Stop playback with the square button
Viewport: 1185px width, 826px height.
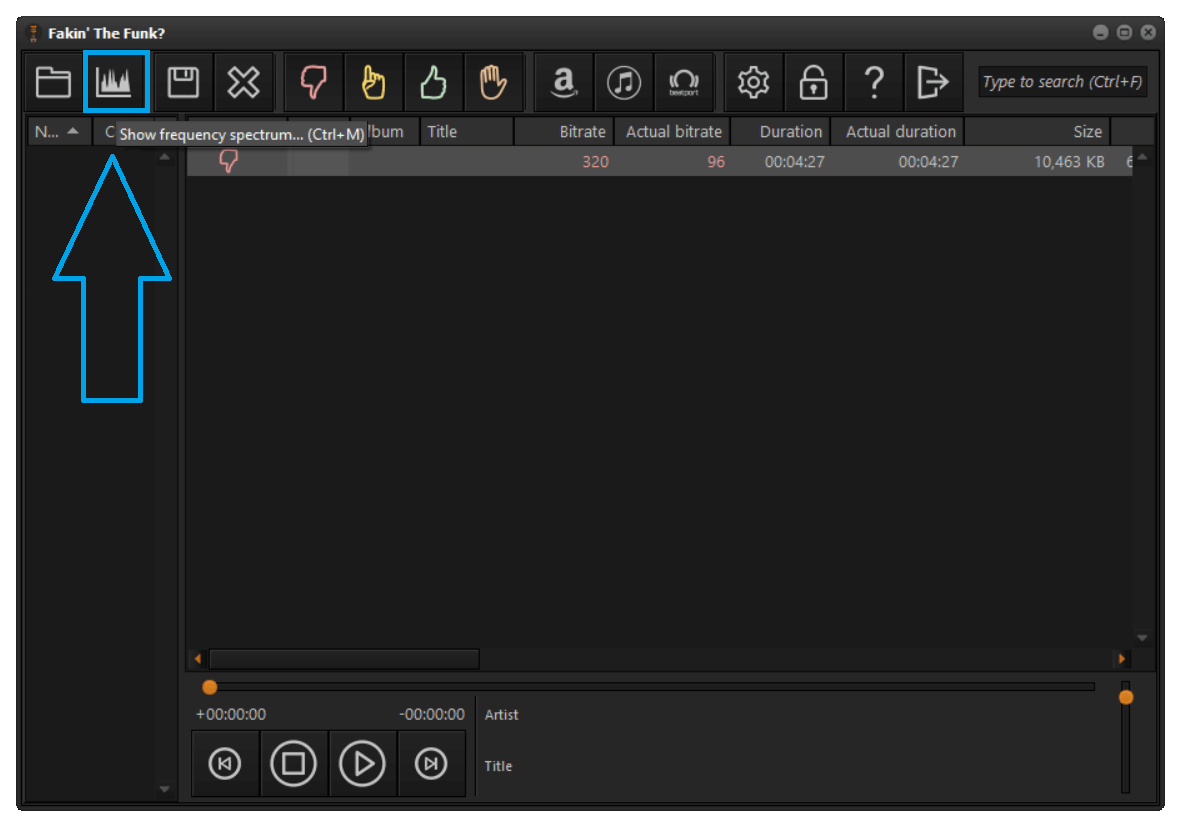point(294,763)
